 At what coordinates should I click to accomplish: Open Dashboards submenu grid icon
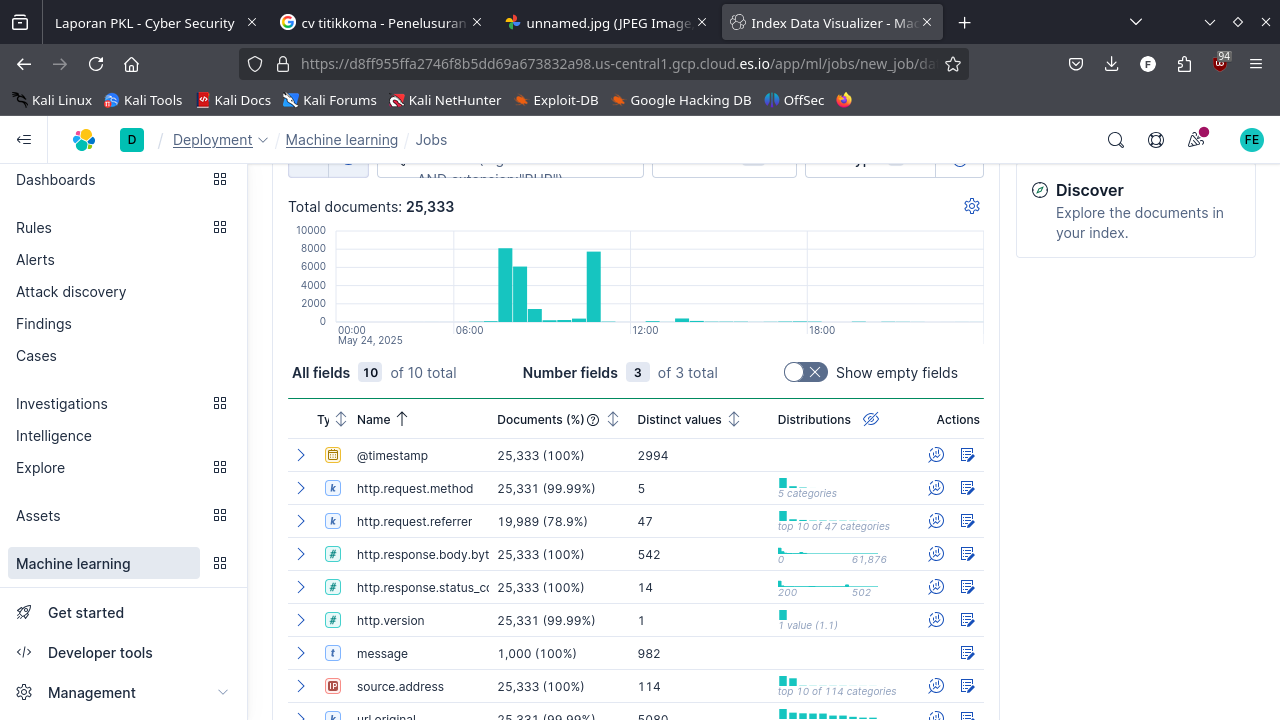point(220,180)
